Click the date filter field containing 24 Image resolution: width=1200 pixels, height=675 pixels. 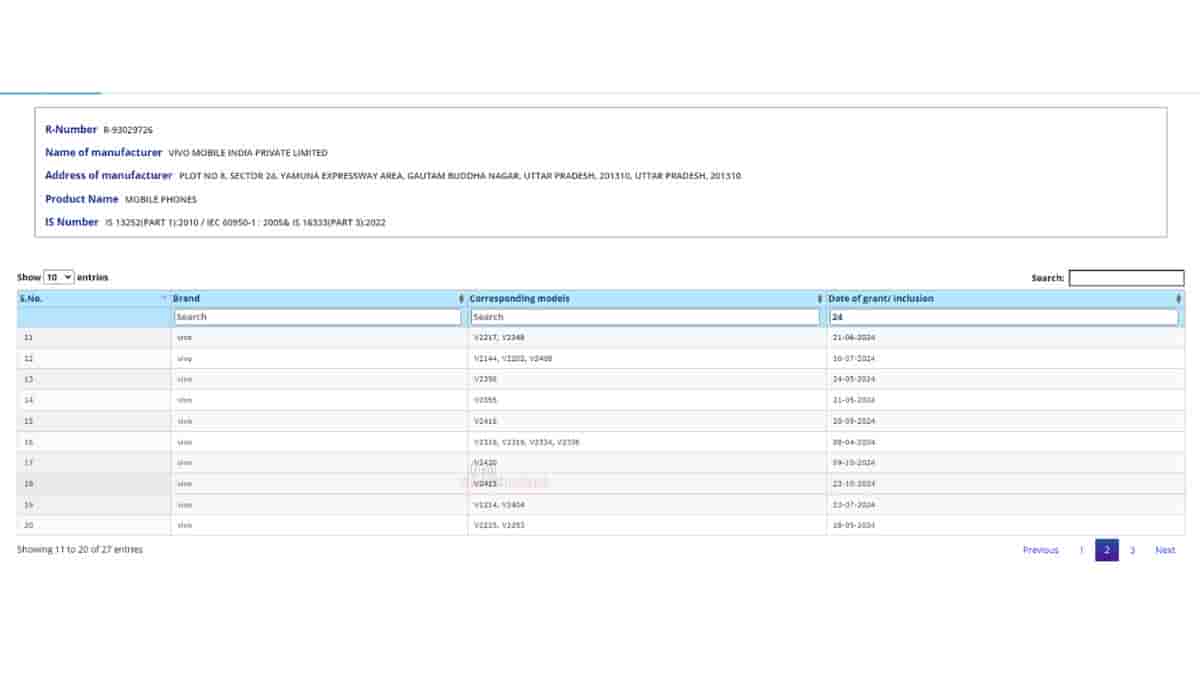click(x=1003, y=317)
